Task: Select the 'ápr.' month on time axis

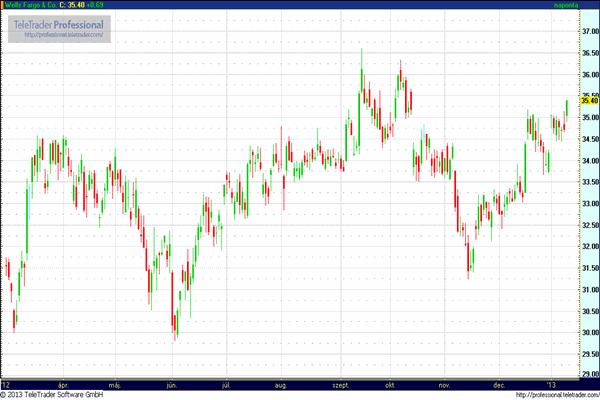Action: pos(63,384)
